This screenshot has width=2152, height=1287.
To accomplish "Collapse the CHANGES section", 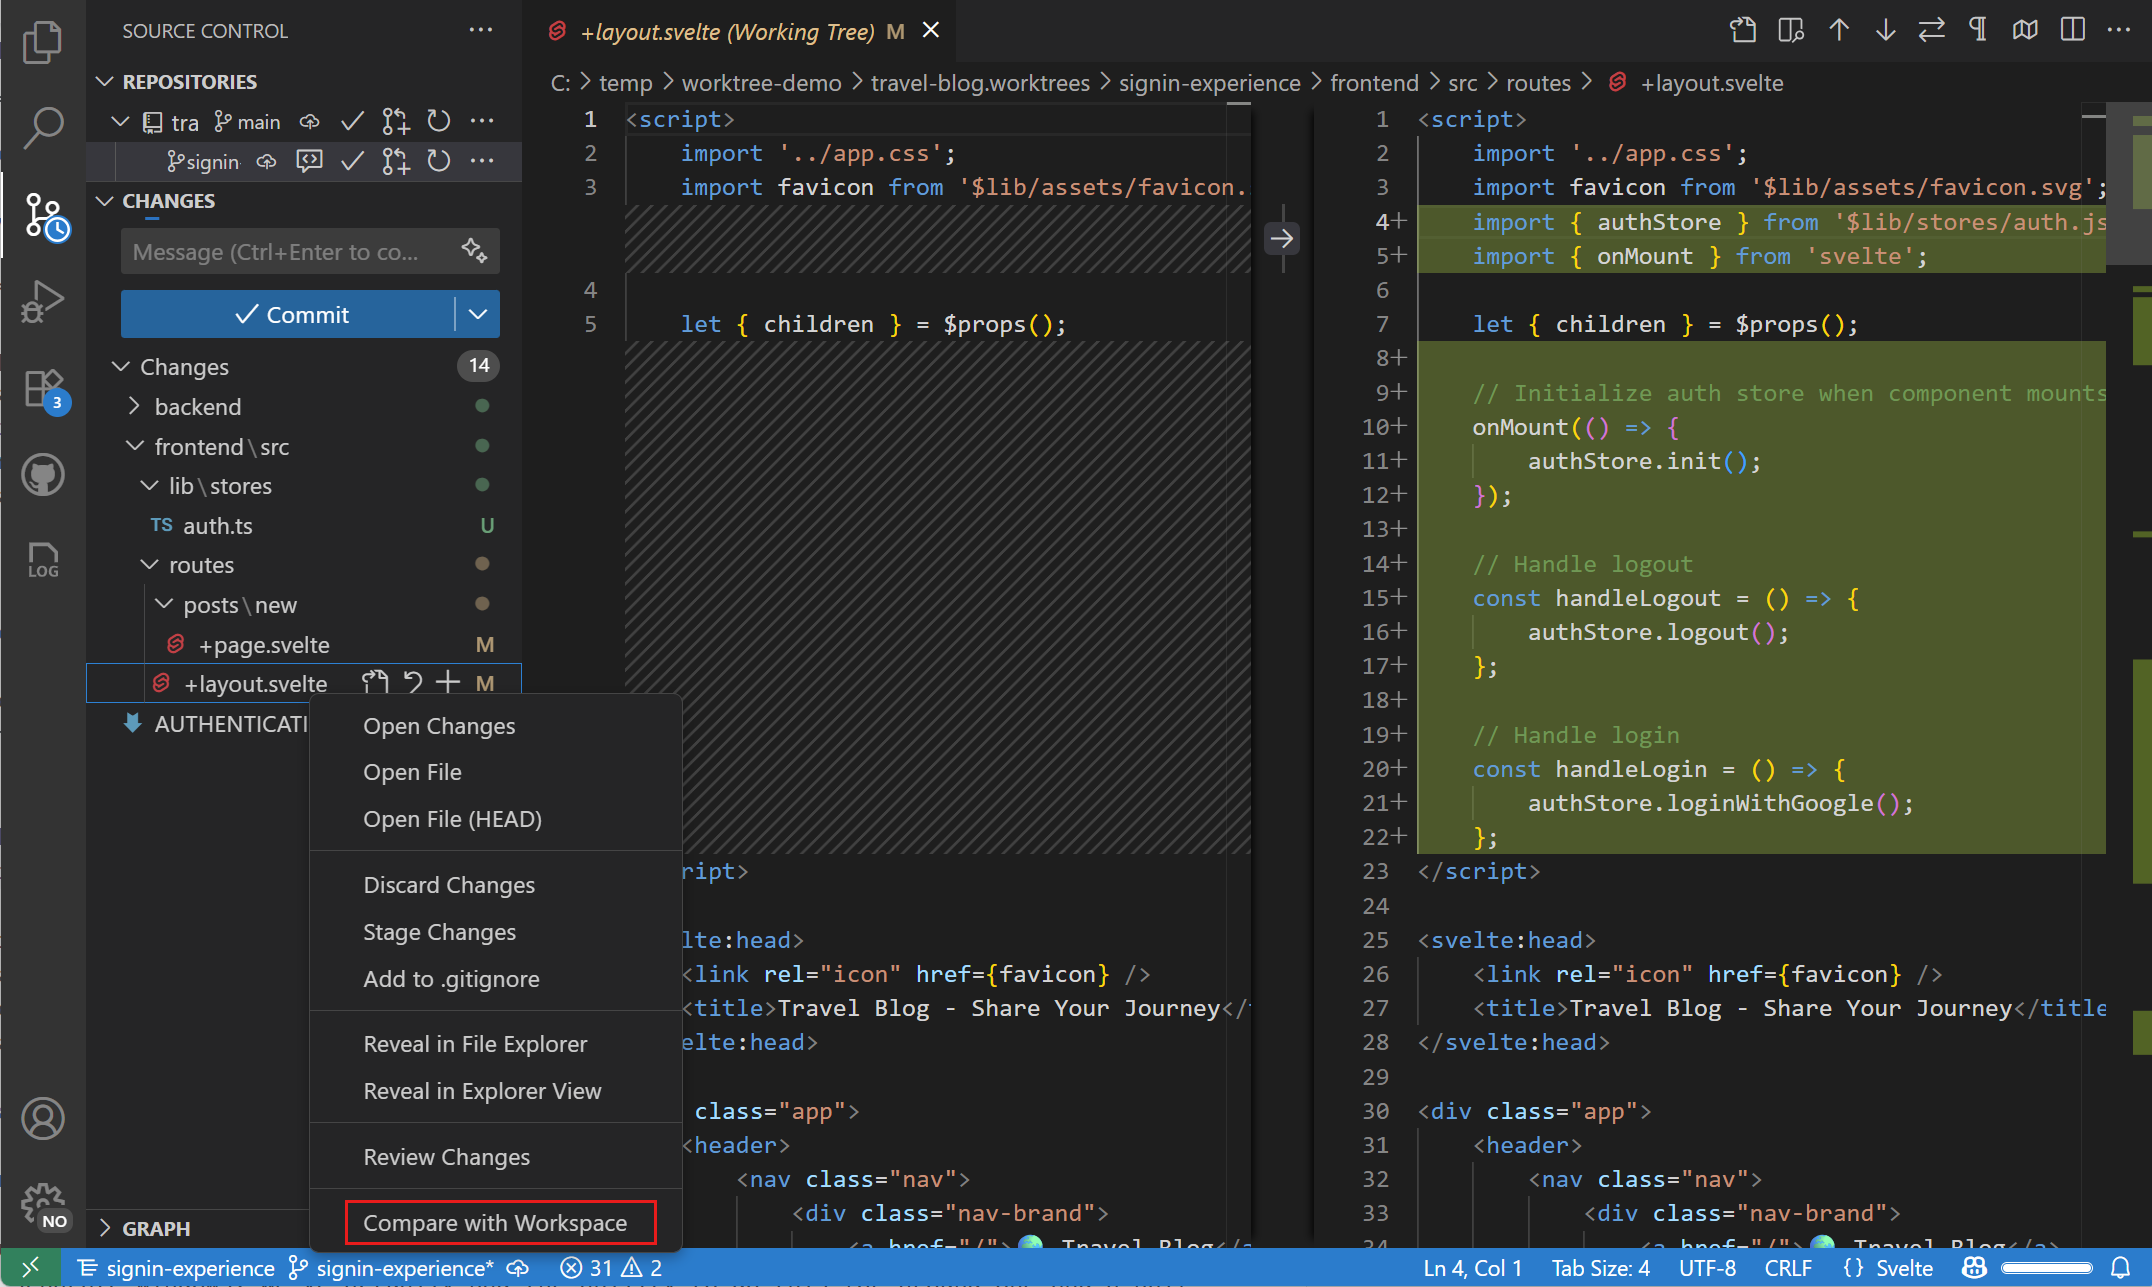I will pyautogui.click(x=104, y=200).
